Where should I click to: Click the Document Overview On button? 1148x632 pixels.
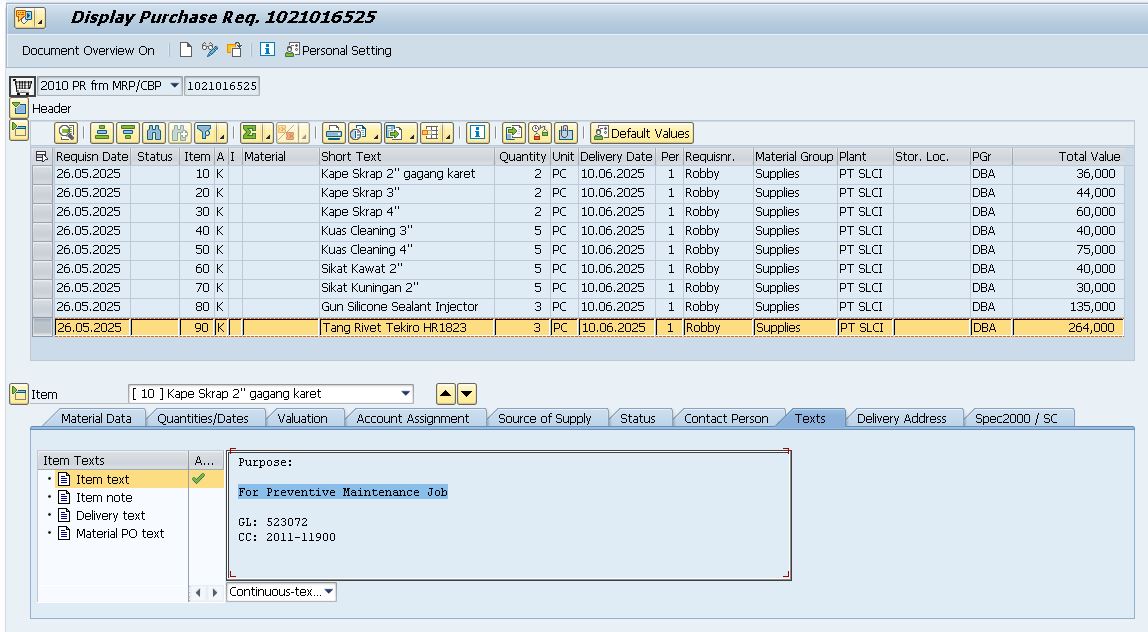click(89, 51)
